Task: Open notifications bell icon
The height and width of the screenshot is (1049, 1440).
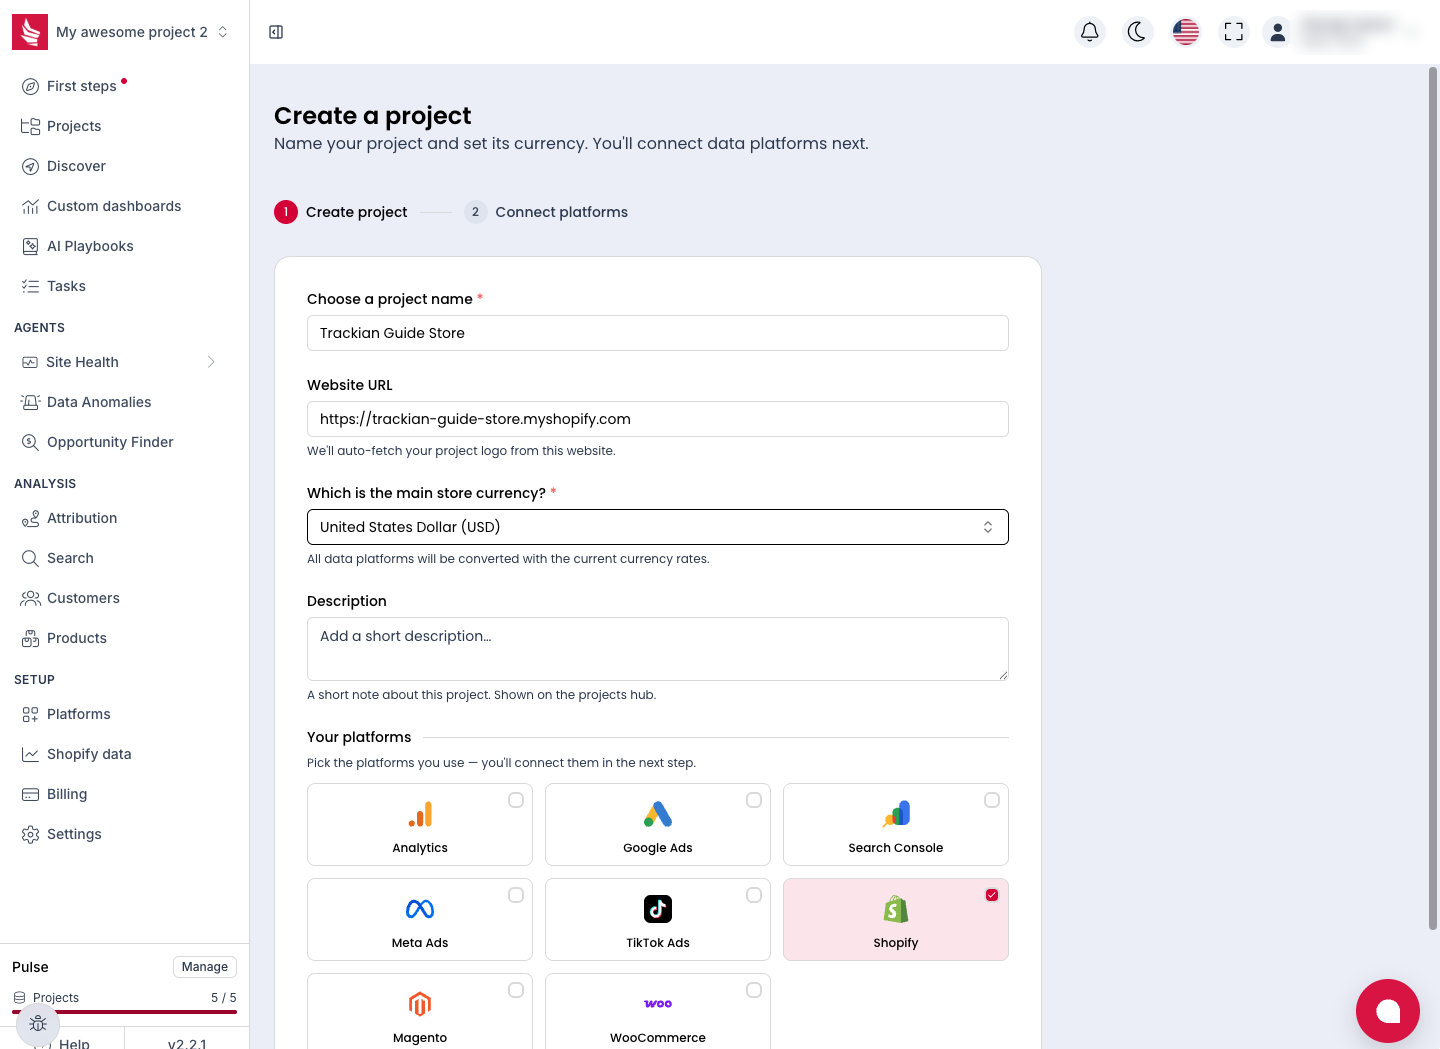Action: (1090, 32)
